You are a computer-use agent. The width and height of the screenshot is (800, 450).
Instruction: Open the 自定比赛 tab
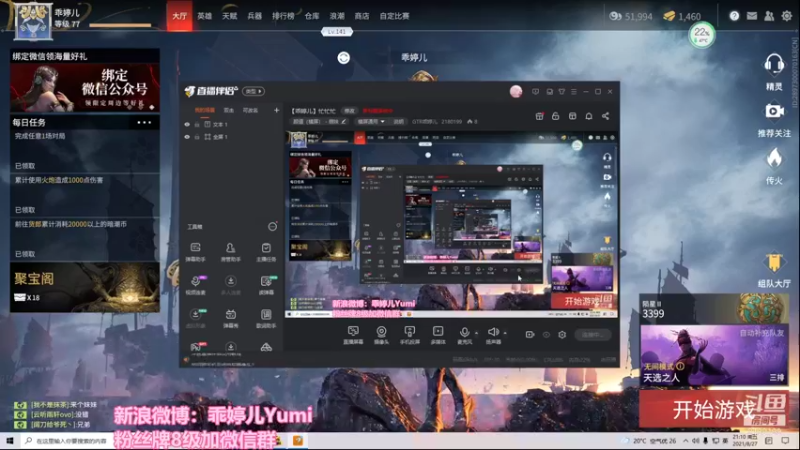click(394, 16)
